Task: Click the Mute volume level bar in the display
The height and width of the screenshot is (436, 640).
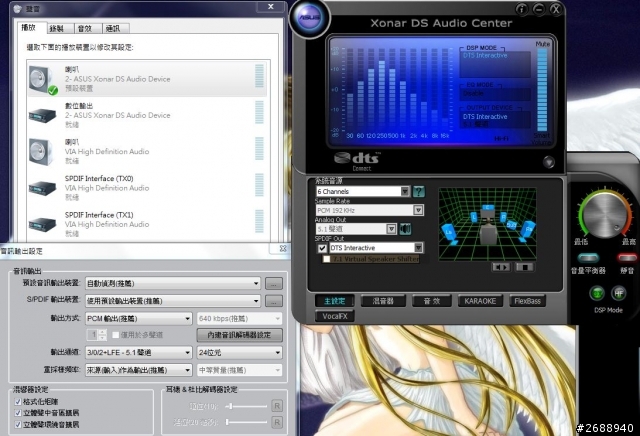Action: coord(542,91)
